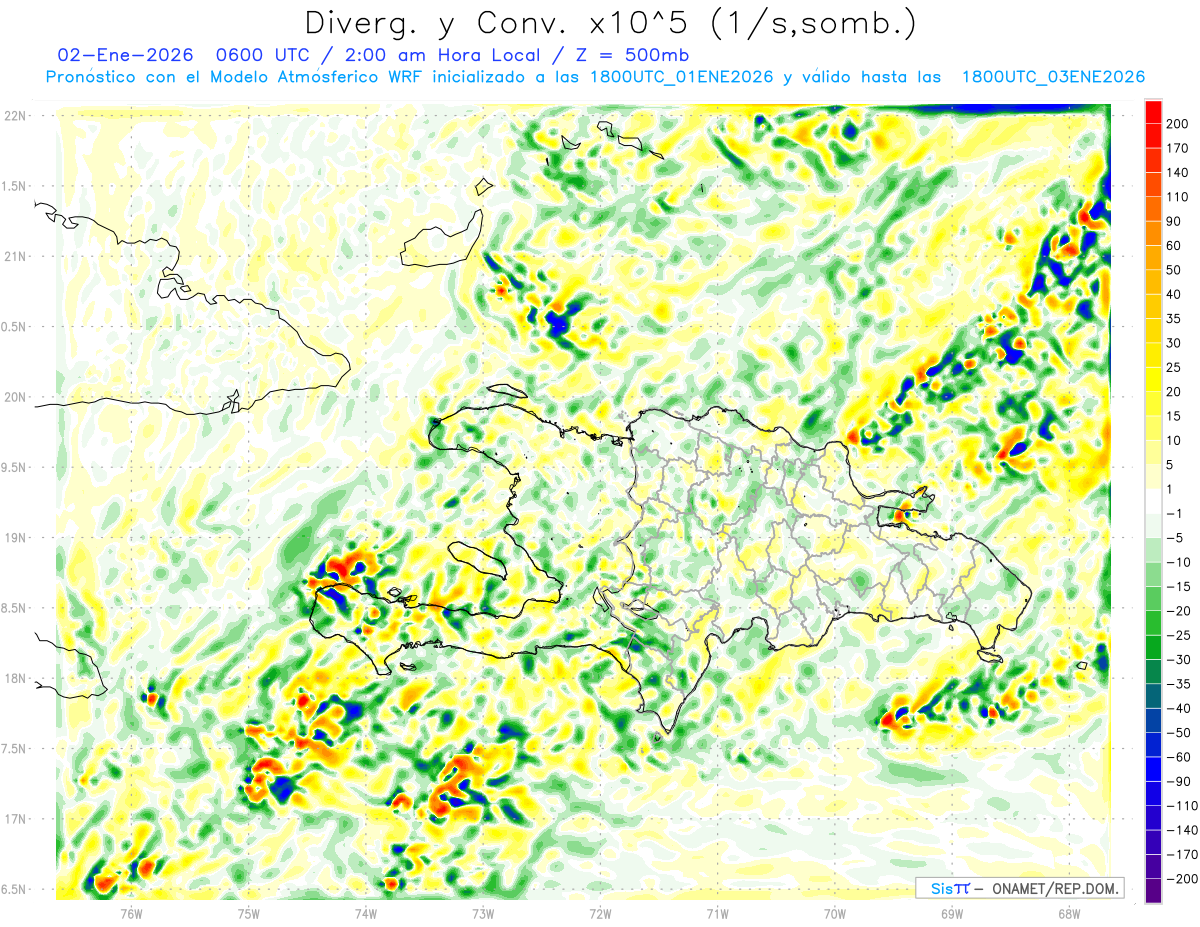Click the '71W' longitude label

(x=717, y=913)
